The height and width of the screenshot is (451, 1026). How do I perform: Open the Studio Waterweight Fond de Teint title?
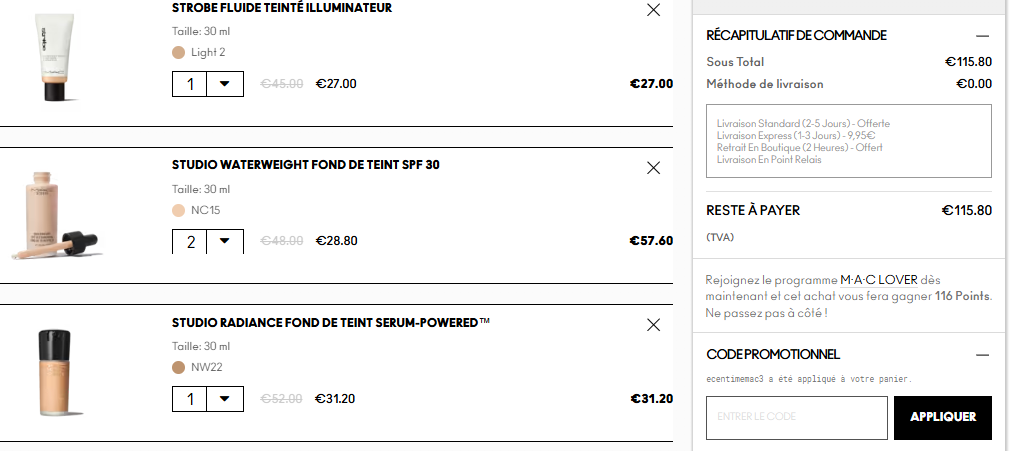tap(305, 165)
